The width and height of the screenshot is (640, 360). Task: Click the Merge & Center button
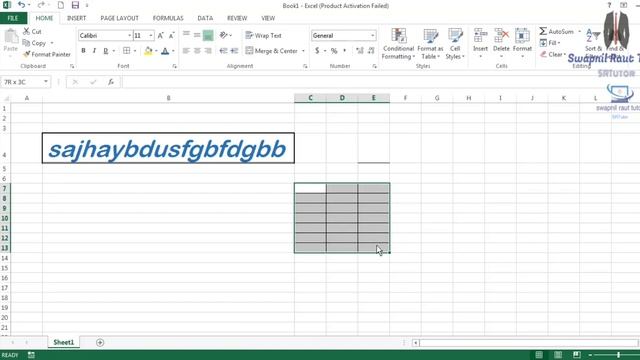point(272,51)
